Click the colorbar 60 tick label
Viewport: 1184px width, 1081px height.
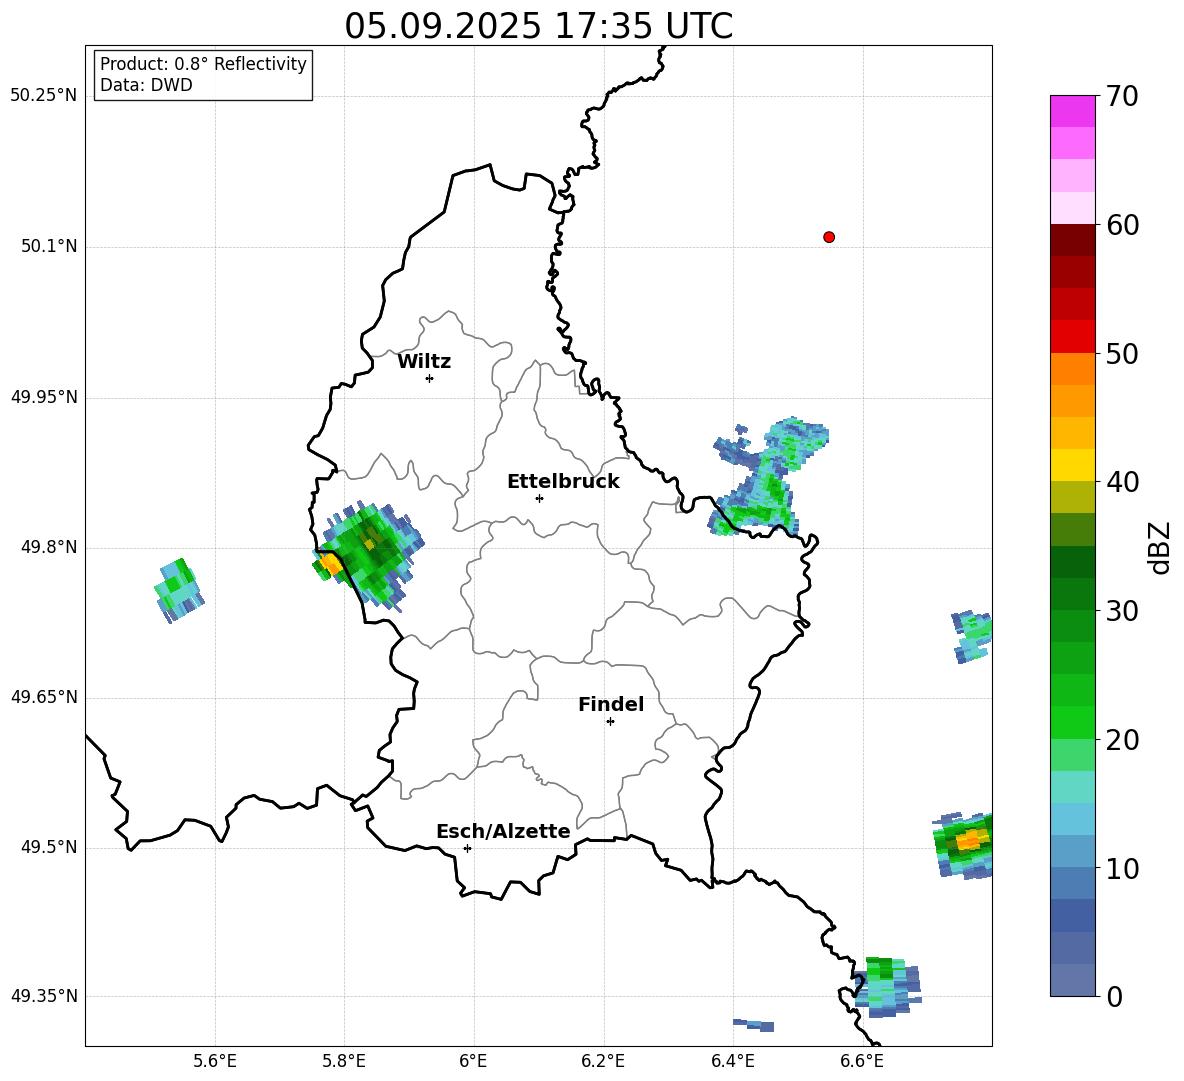[x=1122, y=225]
